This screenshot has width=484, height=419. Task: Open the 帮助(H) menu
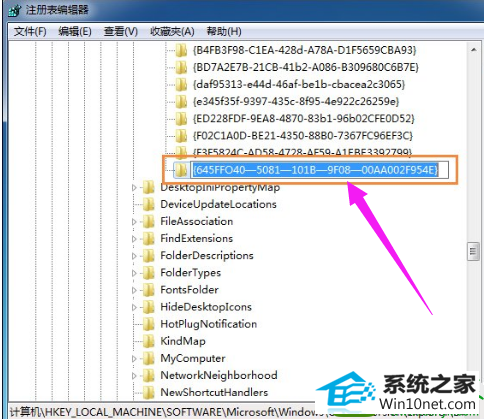click(224, 32)
